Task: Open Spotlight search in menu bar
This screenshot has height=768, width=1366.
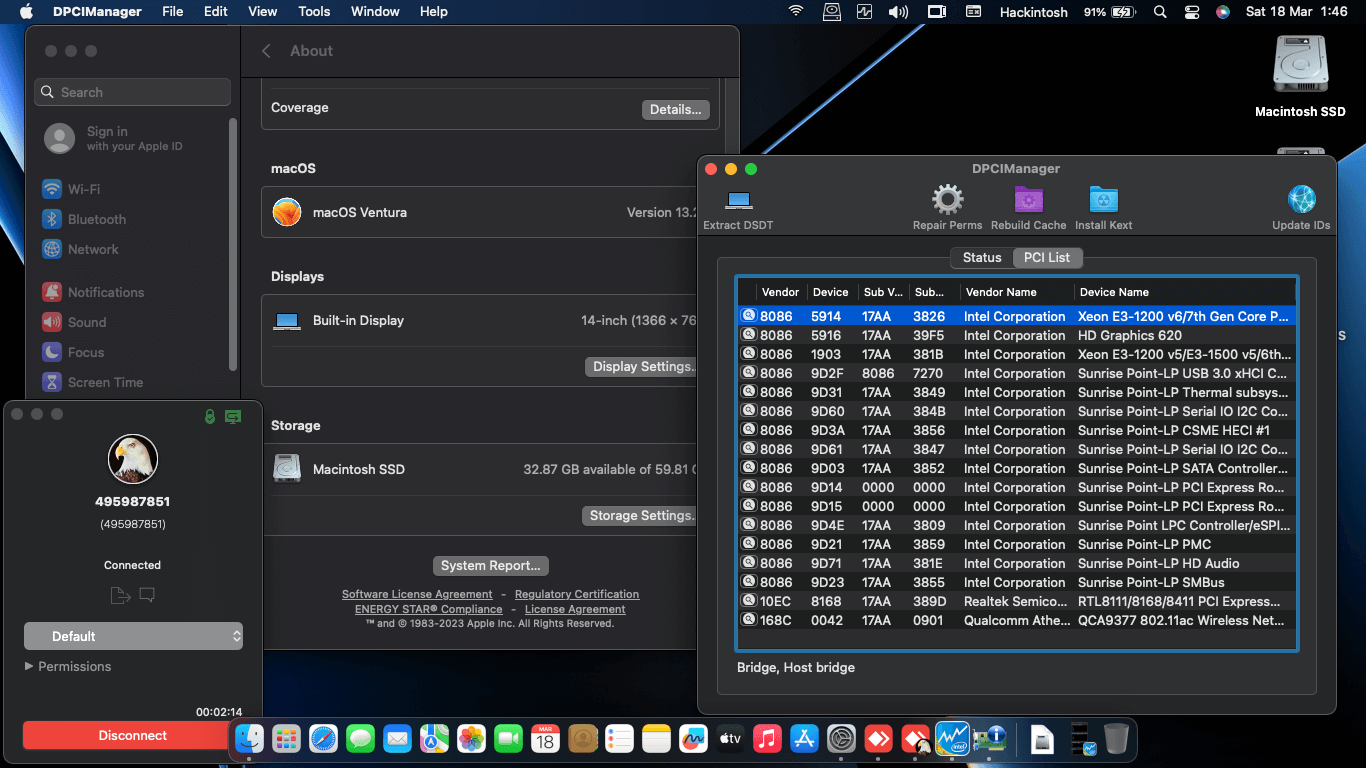Action: click(x=1160, y=12)
